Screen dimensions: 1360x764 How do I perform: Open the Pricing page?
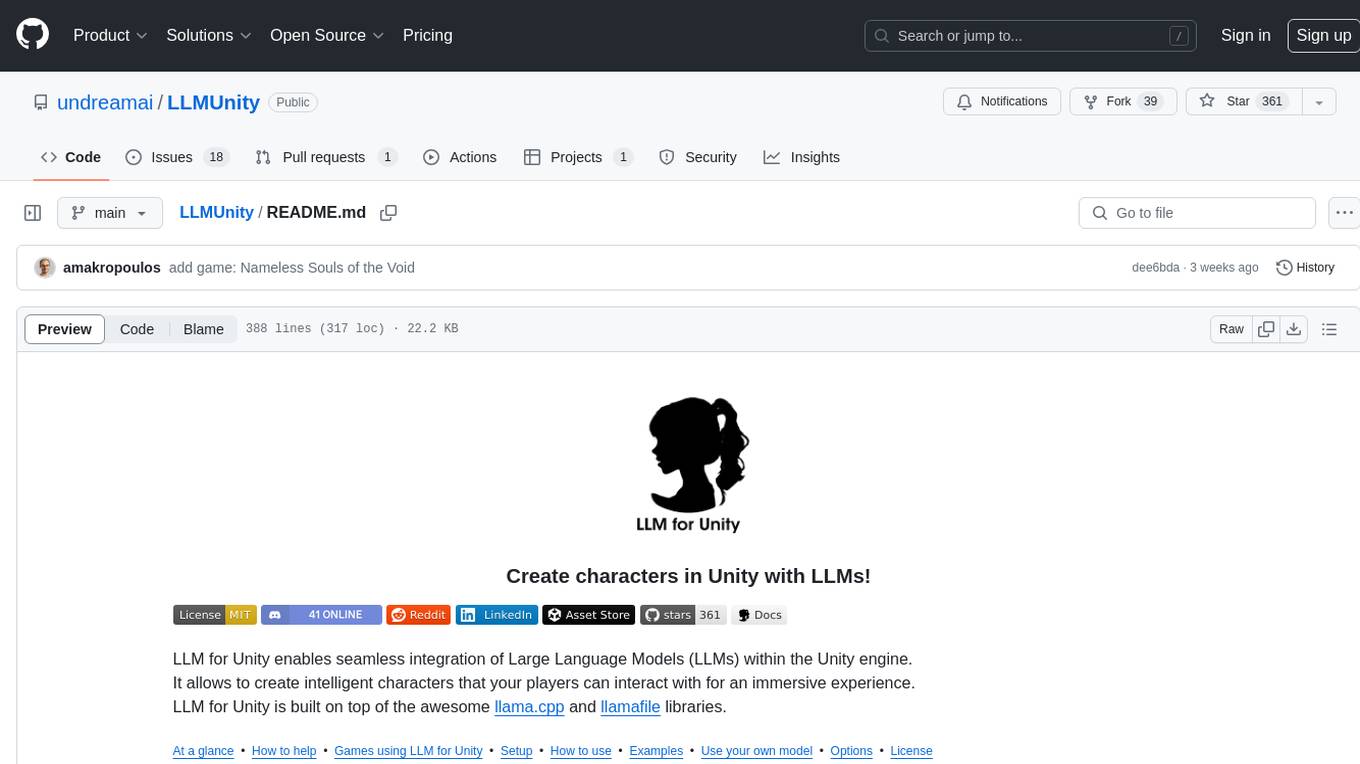point(427,35)
